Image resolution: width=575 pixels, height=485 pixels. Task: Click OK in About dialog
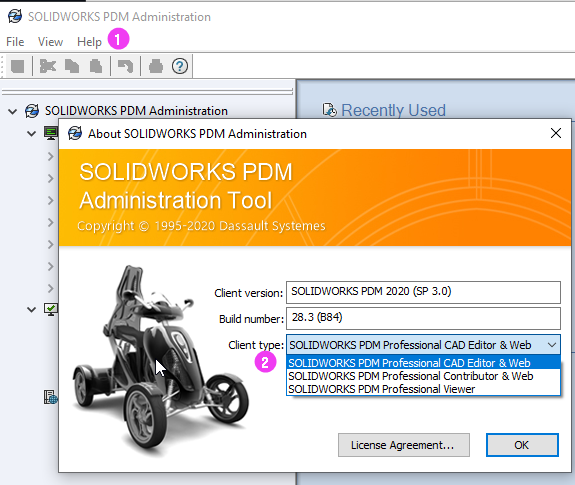coord(522,445)
